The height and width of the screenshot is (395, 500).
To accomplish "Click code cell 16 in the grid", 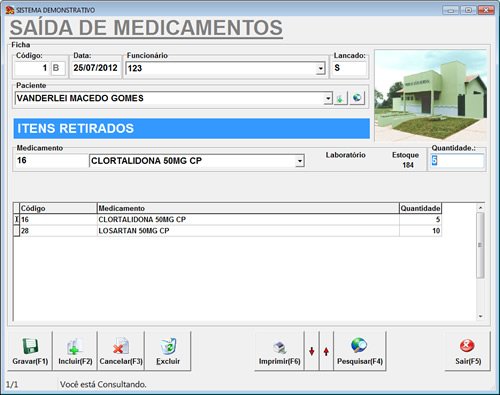I will tap(58, 219).
